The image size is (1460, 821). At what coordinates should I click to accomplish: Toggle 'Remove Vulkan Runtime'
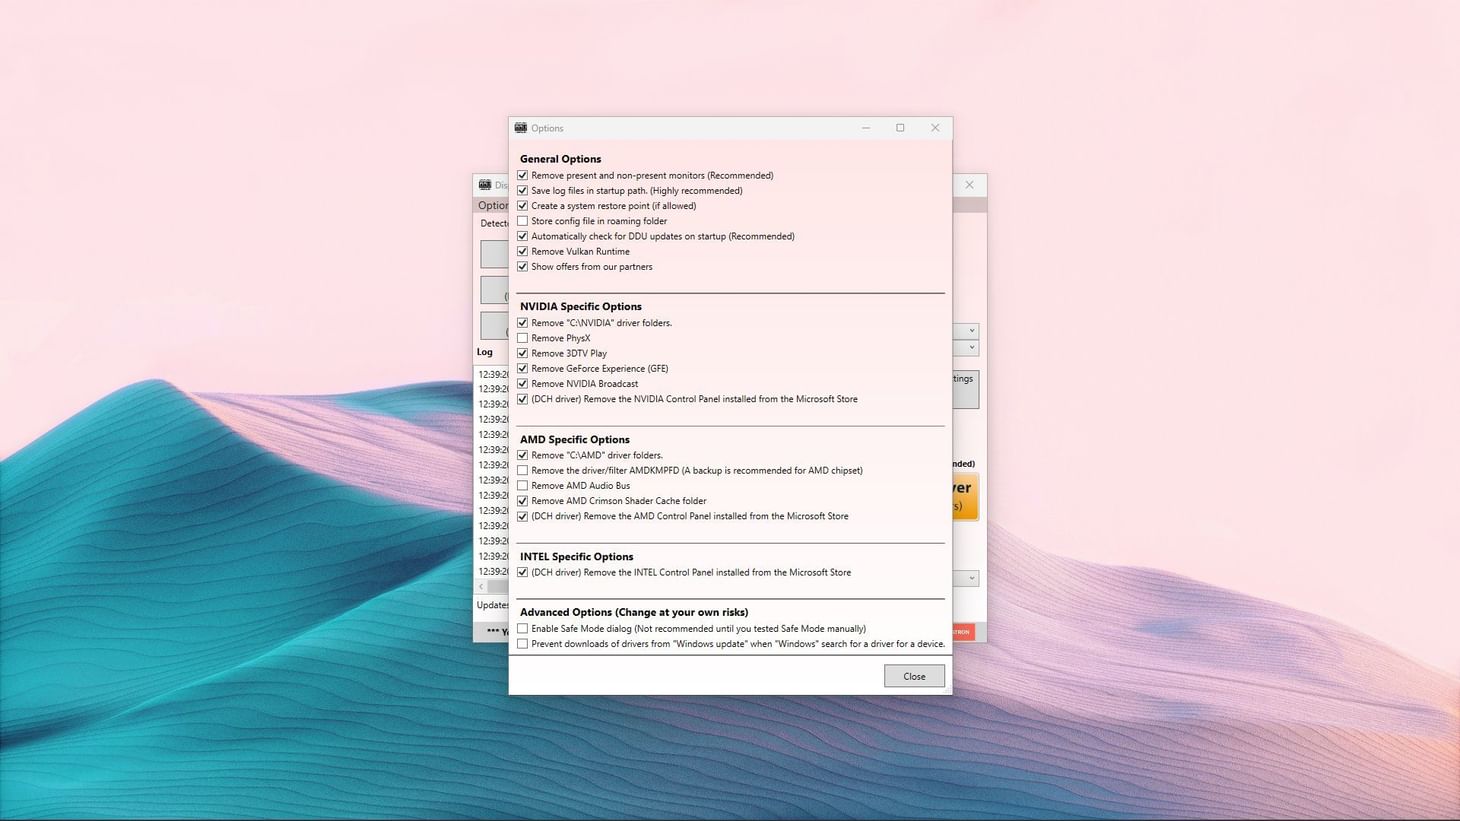point(523,251)
